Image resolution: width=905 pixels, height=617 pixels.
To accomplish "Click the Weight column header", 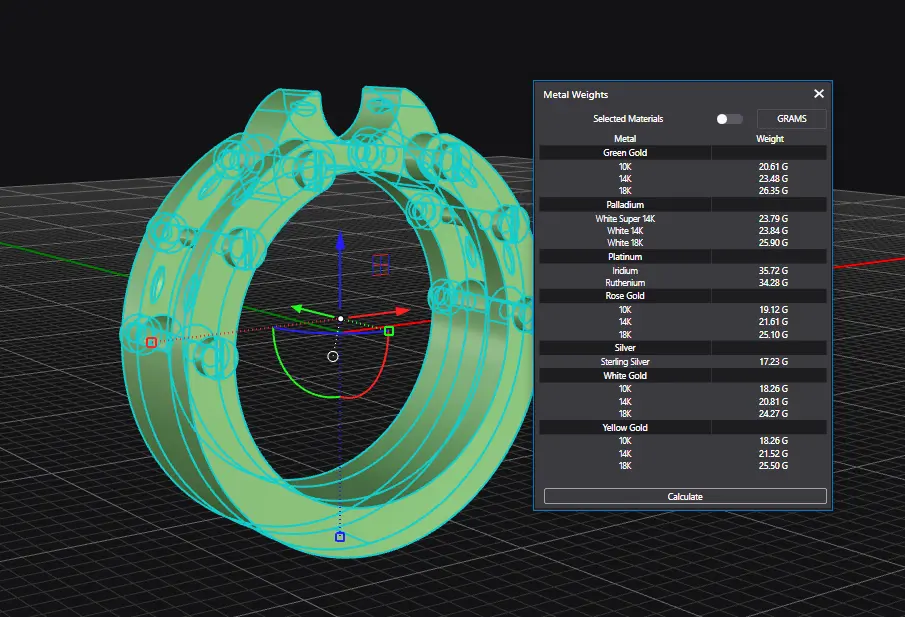I will tap(769, 139).
